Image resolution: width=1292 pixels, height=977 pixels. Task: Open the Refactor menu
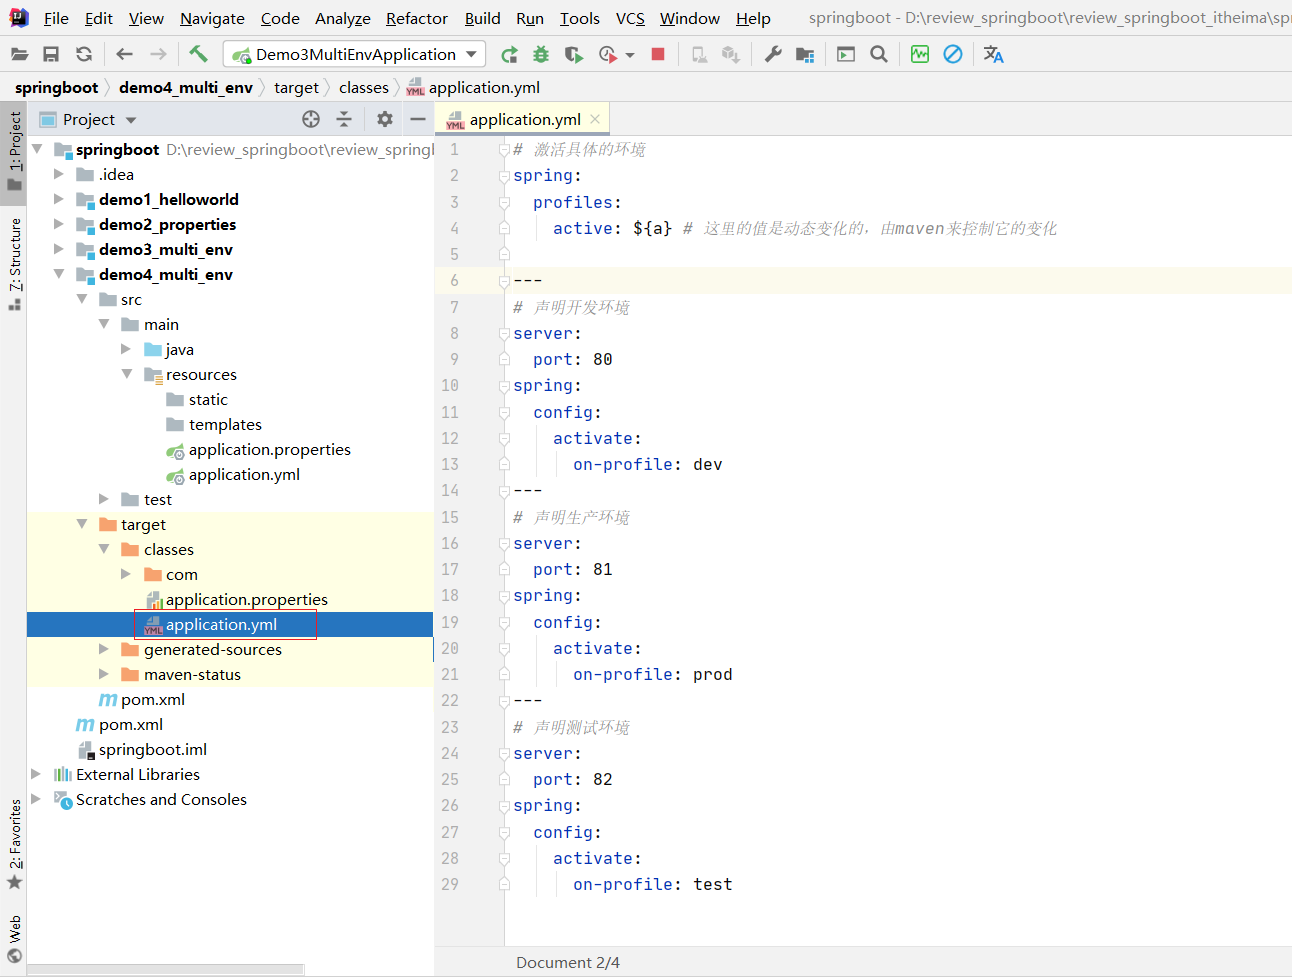tap(416, 19)
